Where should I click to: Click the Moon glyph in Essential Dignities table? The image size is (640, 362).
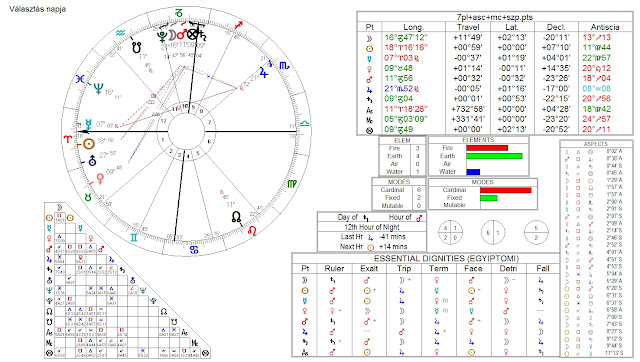[x=304, y=280]
